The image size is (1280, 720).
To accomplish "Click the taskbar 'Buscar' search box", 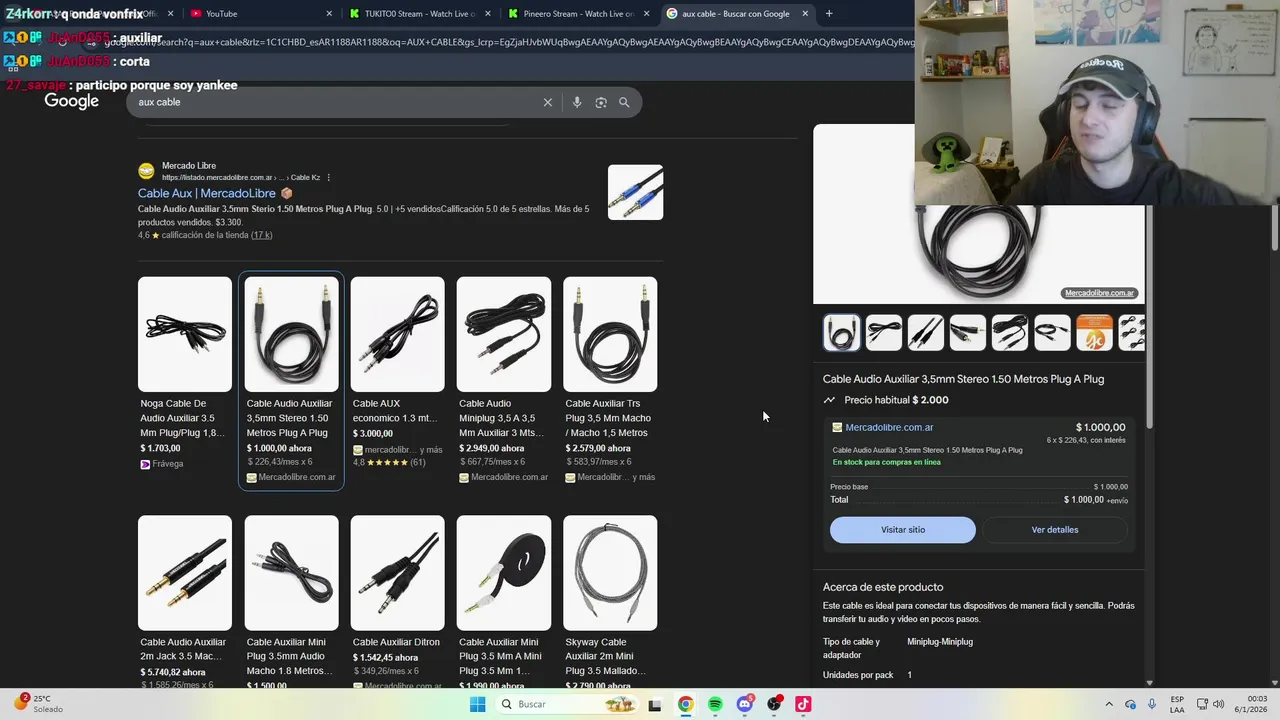I will click(566, 704).
